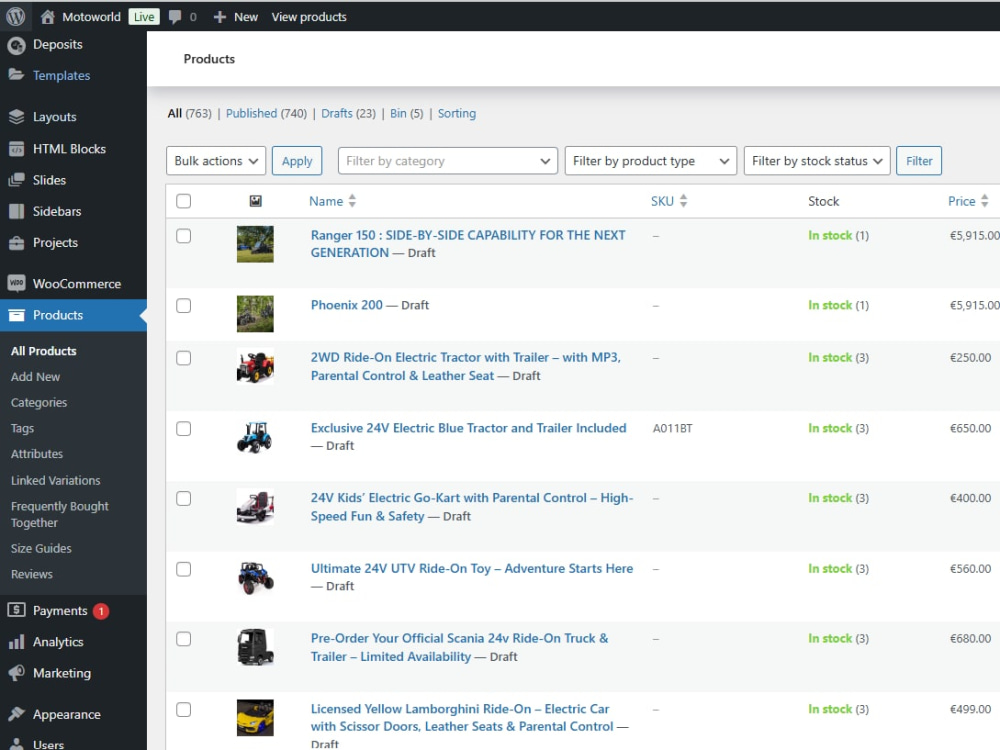The image size is (1000, 750).
Task: Click the A011BT SKU text
Action: click(672, 429)
